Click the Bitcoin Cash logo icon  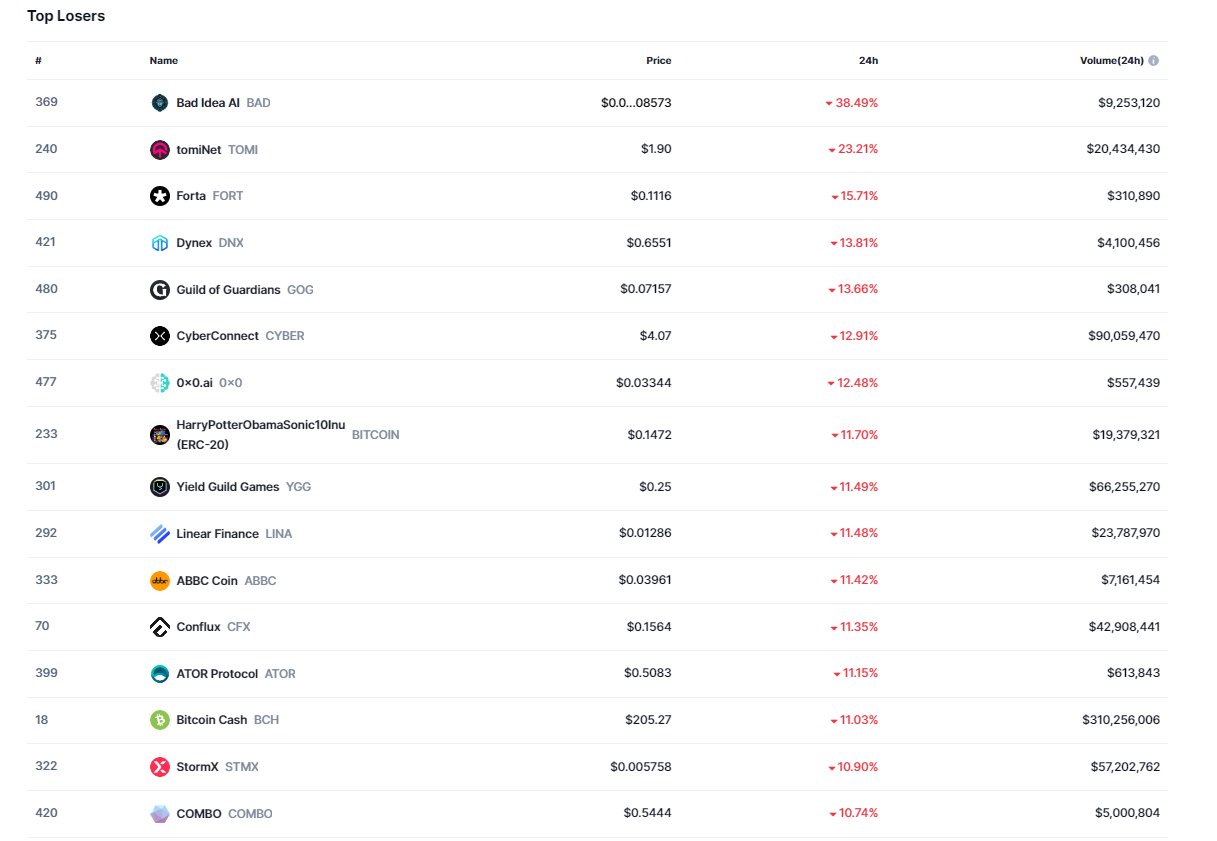pos(160,720)
